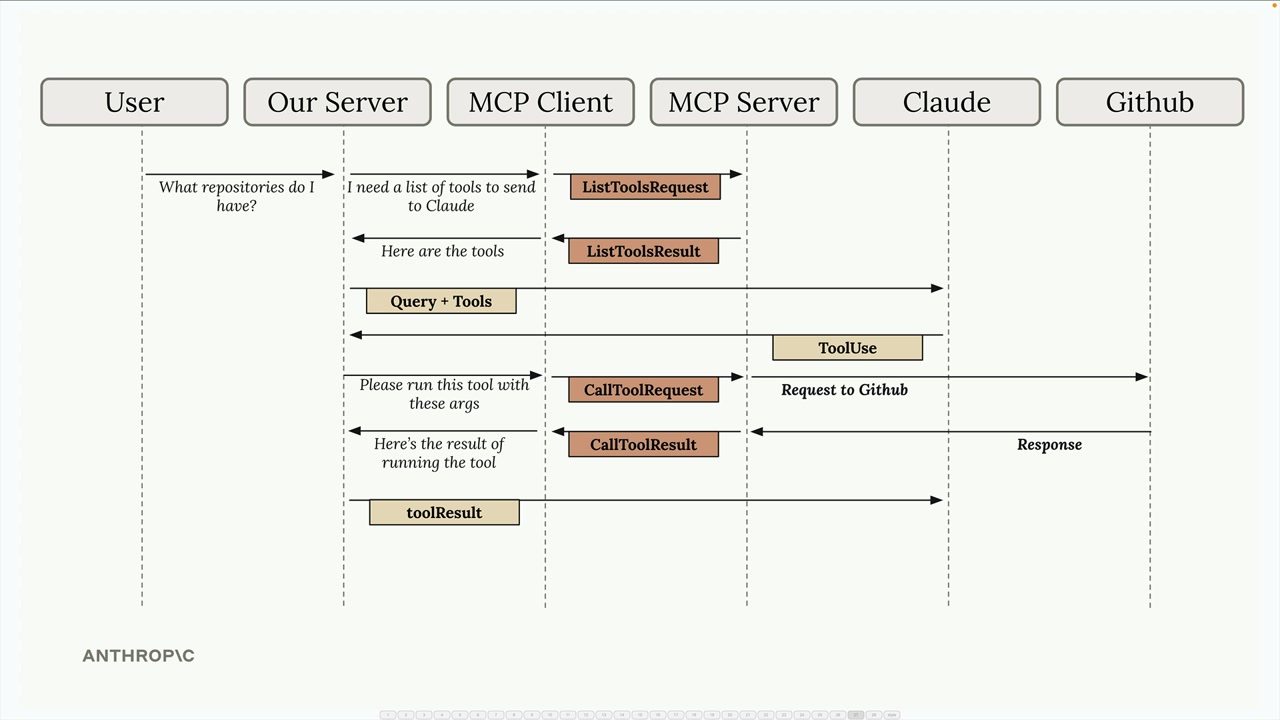Click the MCP Client header box

[x=540, y=102]
